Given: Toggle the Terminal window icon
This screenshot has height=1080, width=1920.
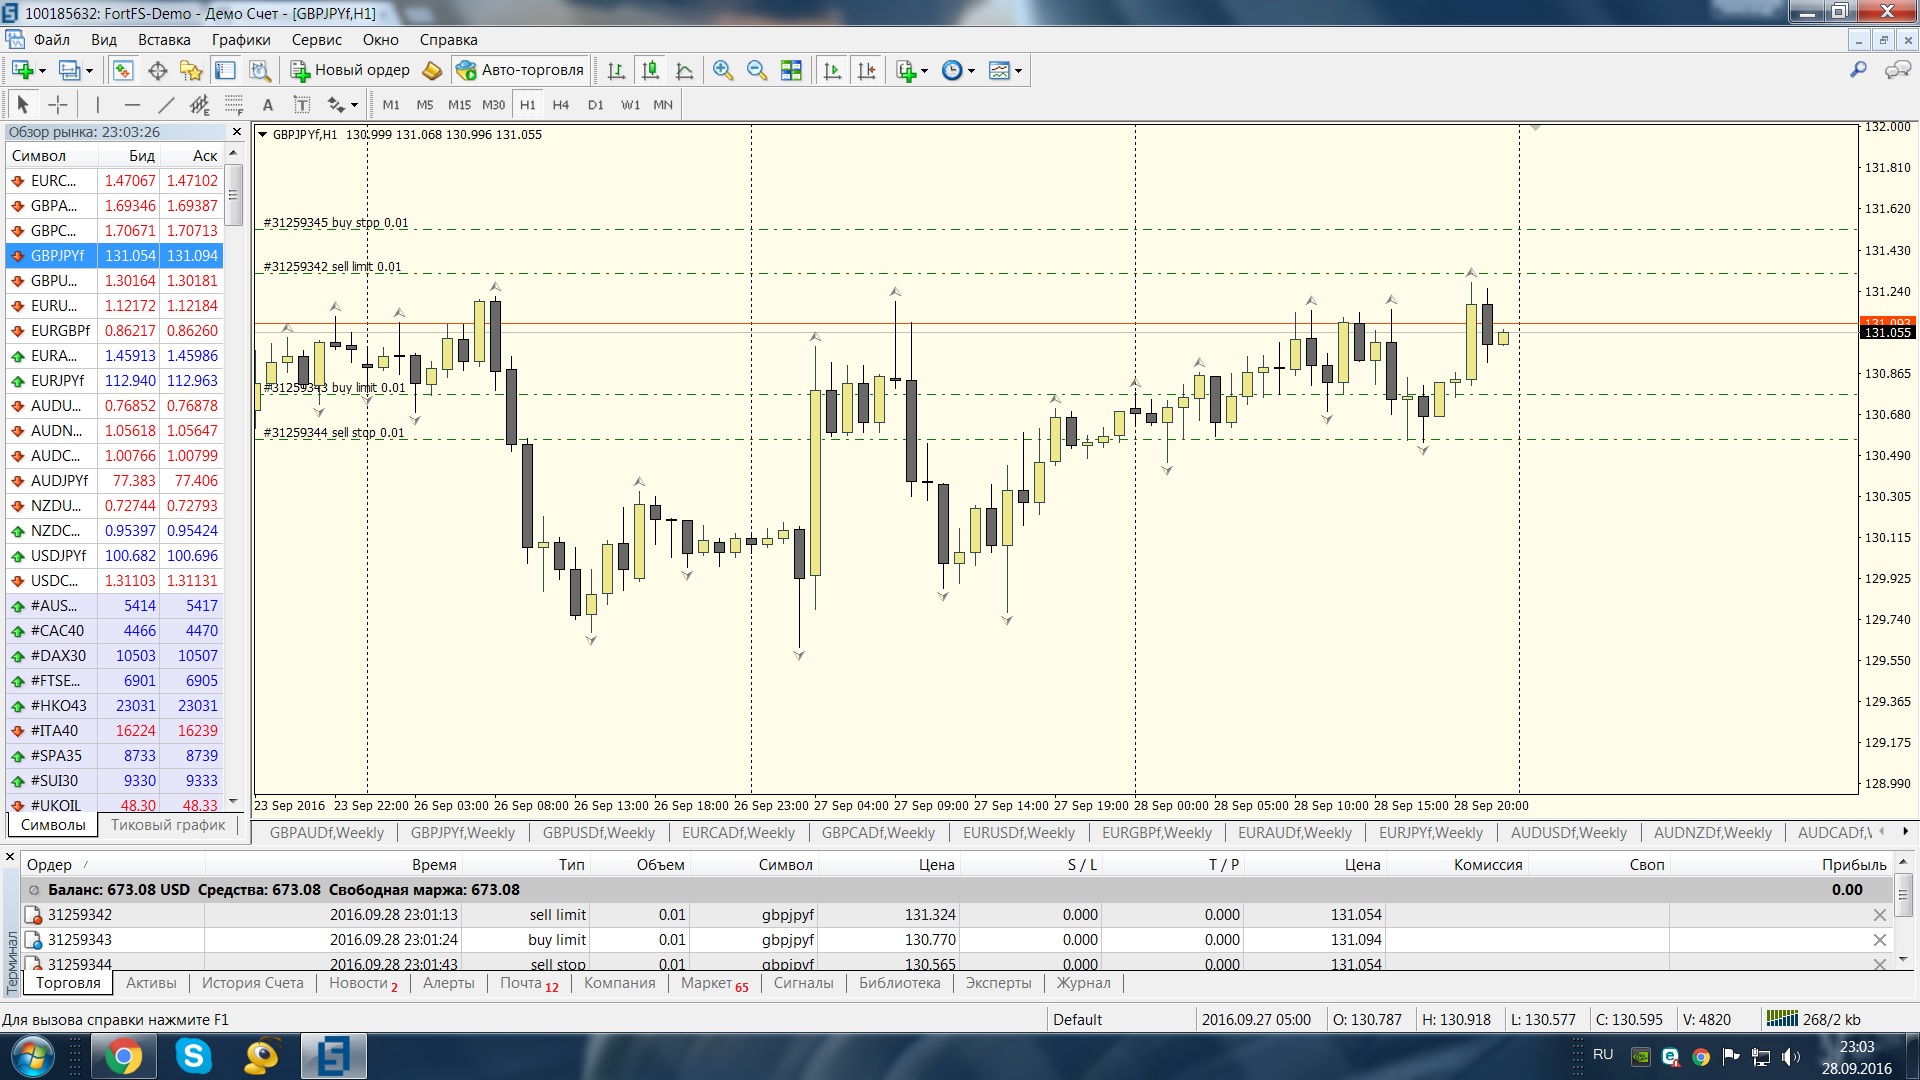Looking at the screenshot, I should [x=225, y=70].
